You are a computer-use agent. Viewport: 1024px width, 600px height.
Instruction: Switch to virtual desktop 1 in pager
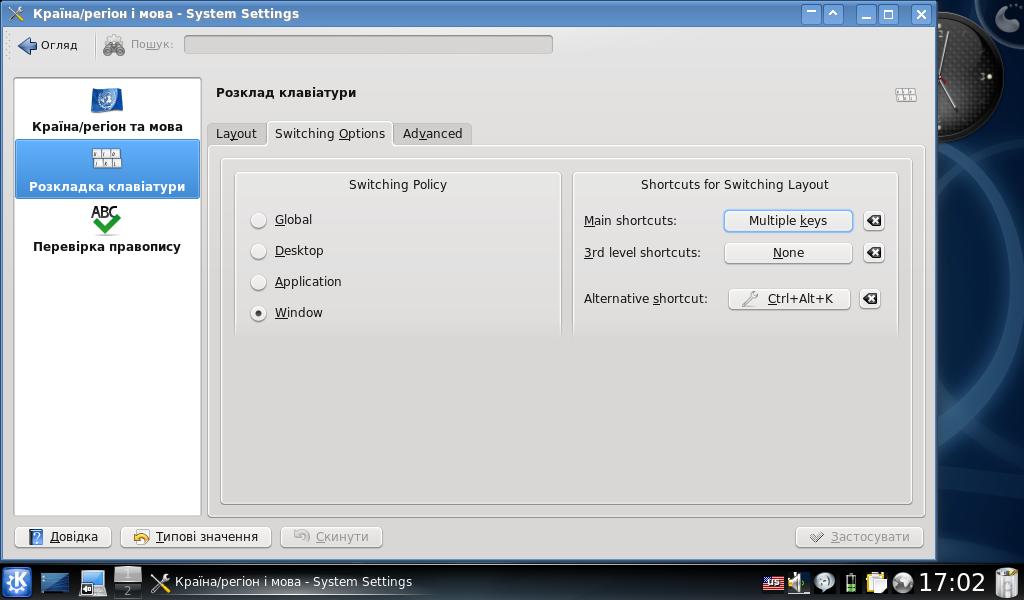[127, 574]
